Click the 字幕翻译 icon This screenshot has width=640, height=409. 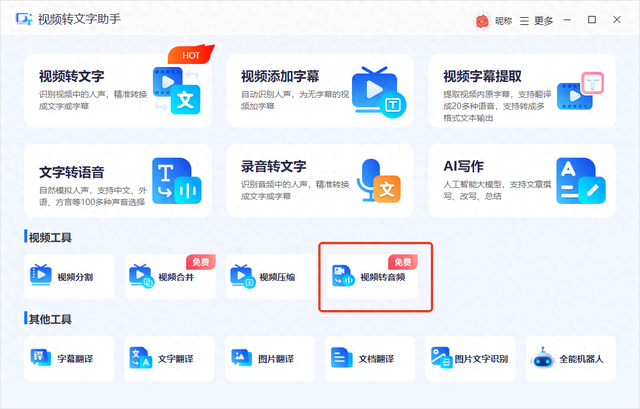coord(41,357)
